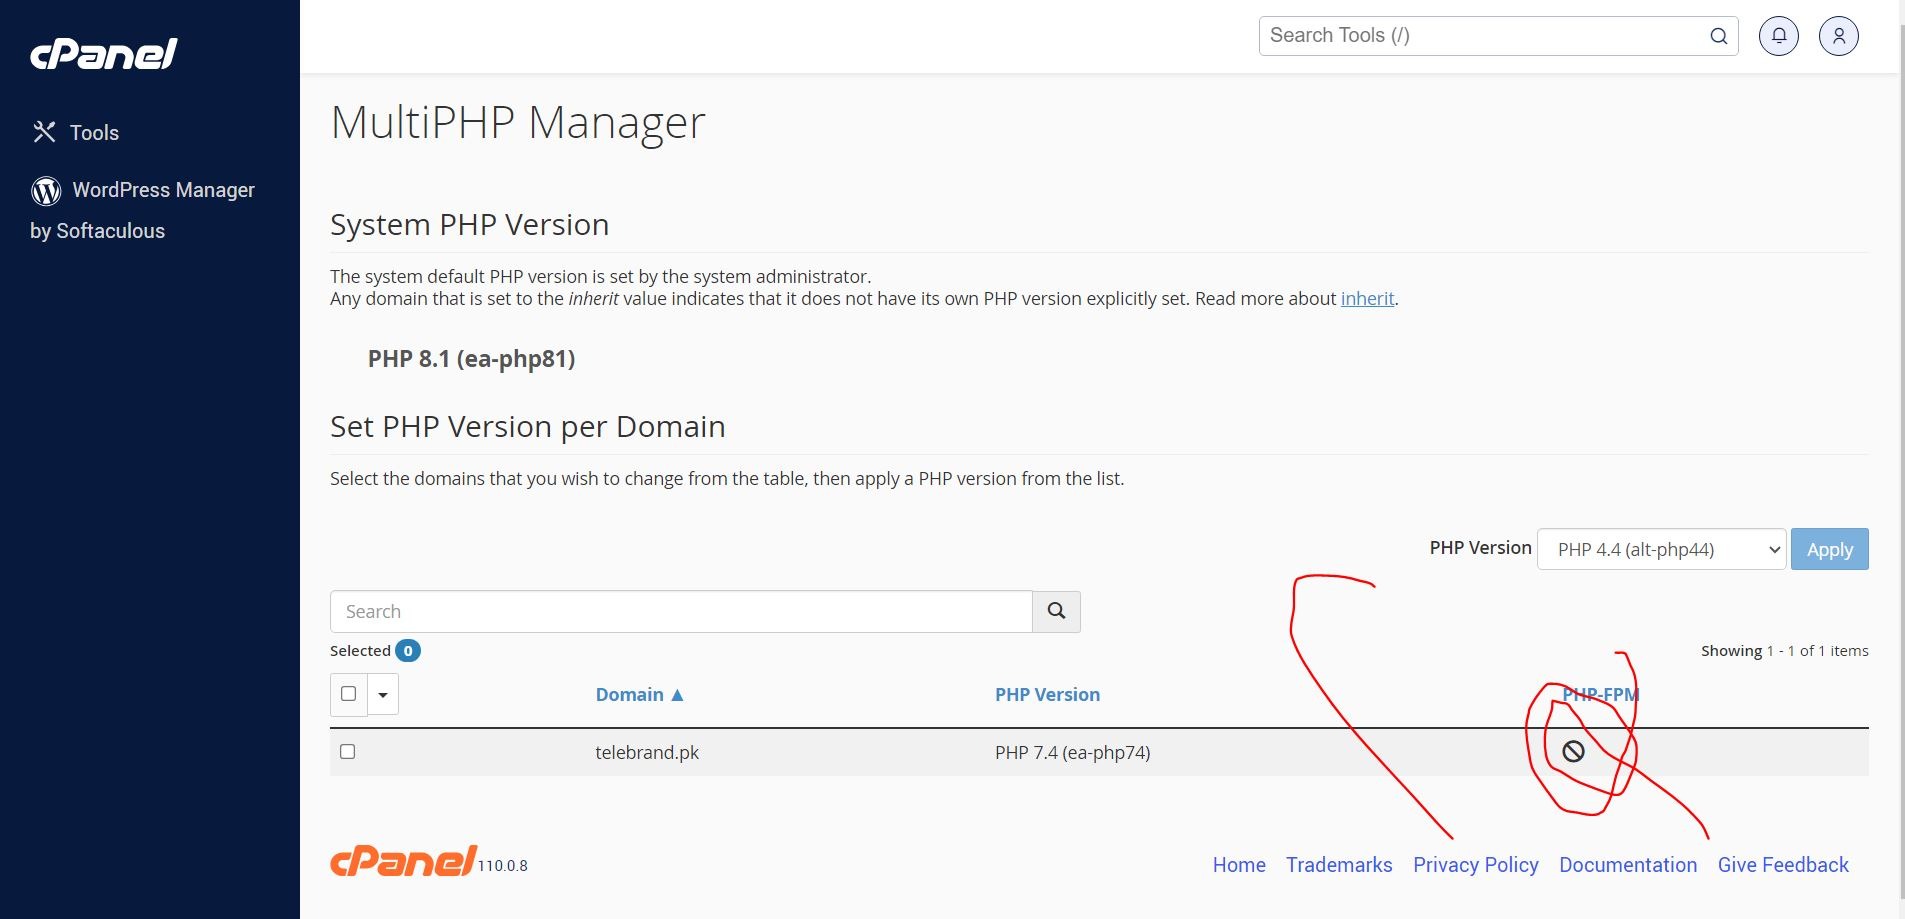Open the notifications bell icon
Screen dimensions: 1905x919
tap(1779, 36)
